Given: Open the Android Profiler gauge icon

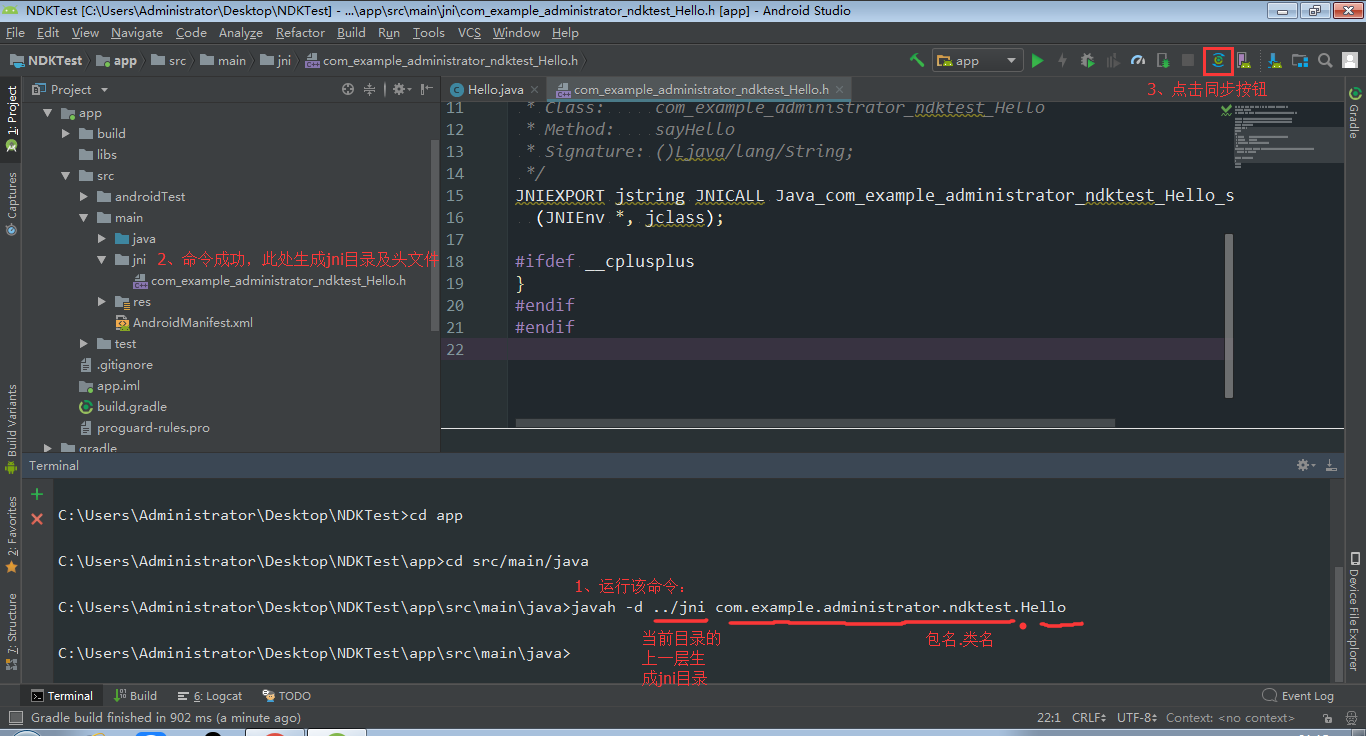Looking at the screenshot, I should [x=1138, y=60].
